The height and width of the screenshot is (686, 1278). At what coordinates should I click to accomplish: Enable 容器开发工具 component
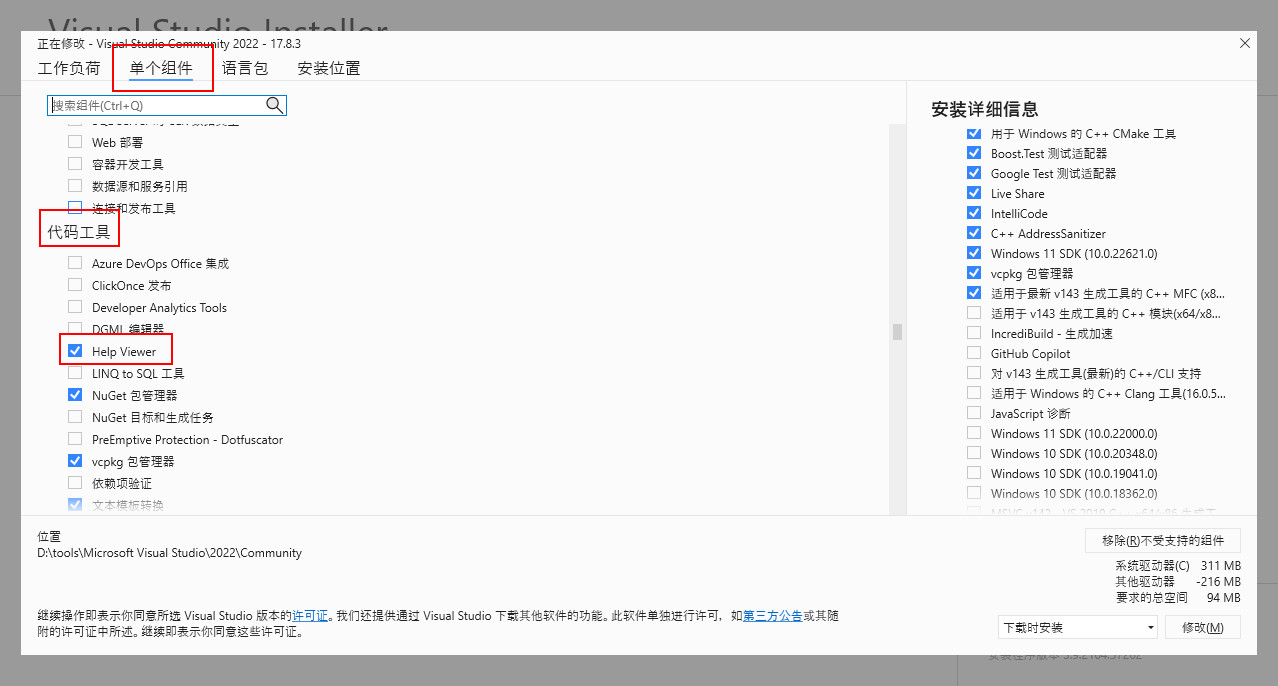[x=75, y=164]
